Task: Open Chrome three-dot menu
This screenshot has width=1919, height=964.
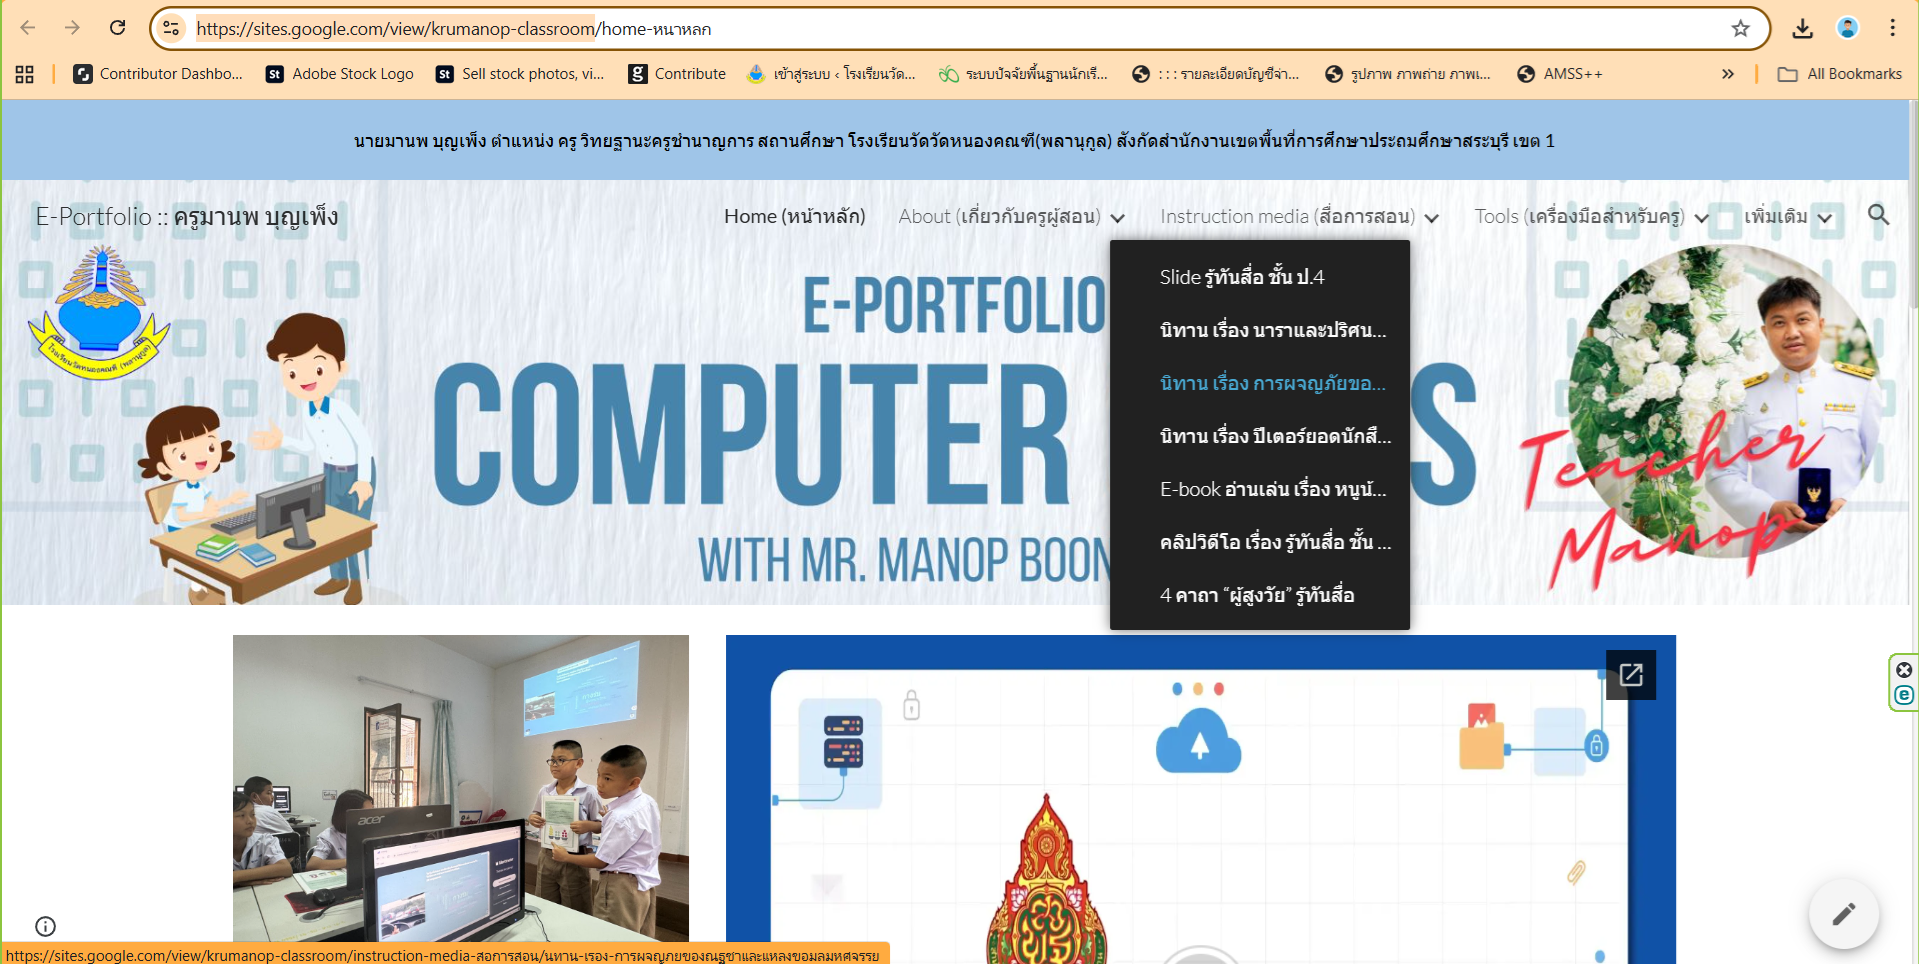Action: [x=1892, y=28]
